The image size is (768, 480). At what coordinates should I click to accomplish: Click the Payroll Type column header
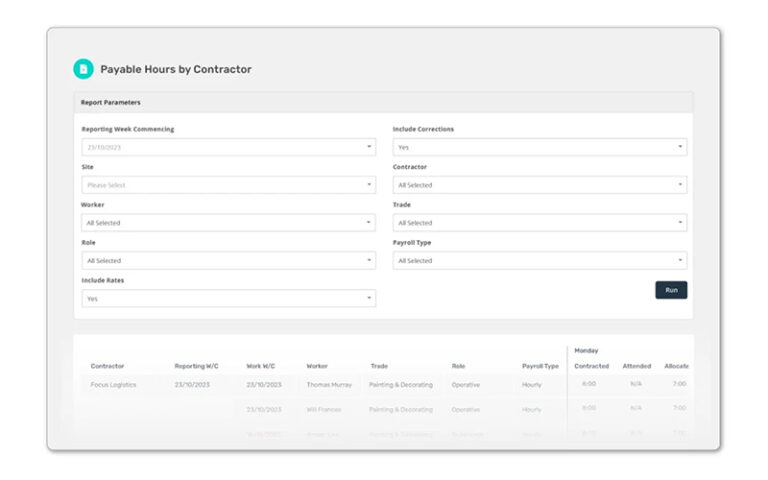pyautogui.click(x=540, y=366)
